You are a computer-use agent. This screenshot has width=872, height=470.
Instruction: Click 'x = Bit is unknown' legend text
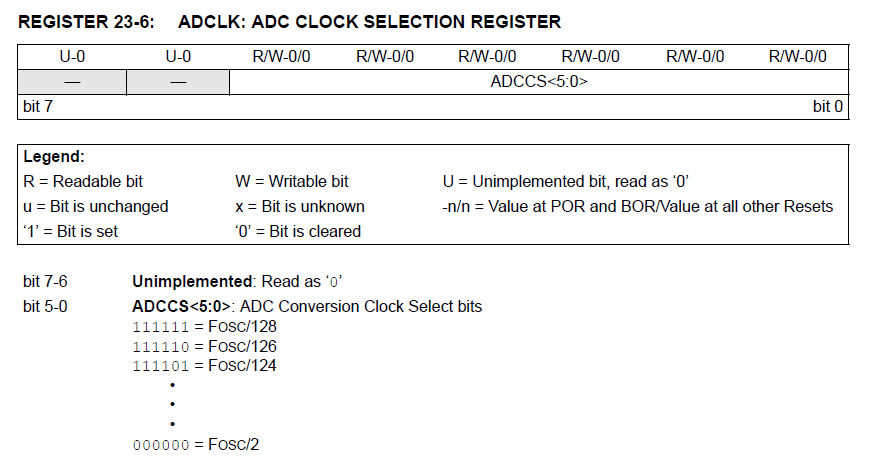(300, 206)
